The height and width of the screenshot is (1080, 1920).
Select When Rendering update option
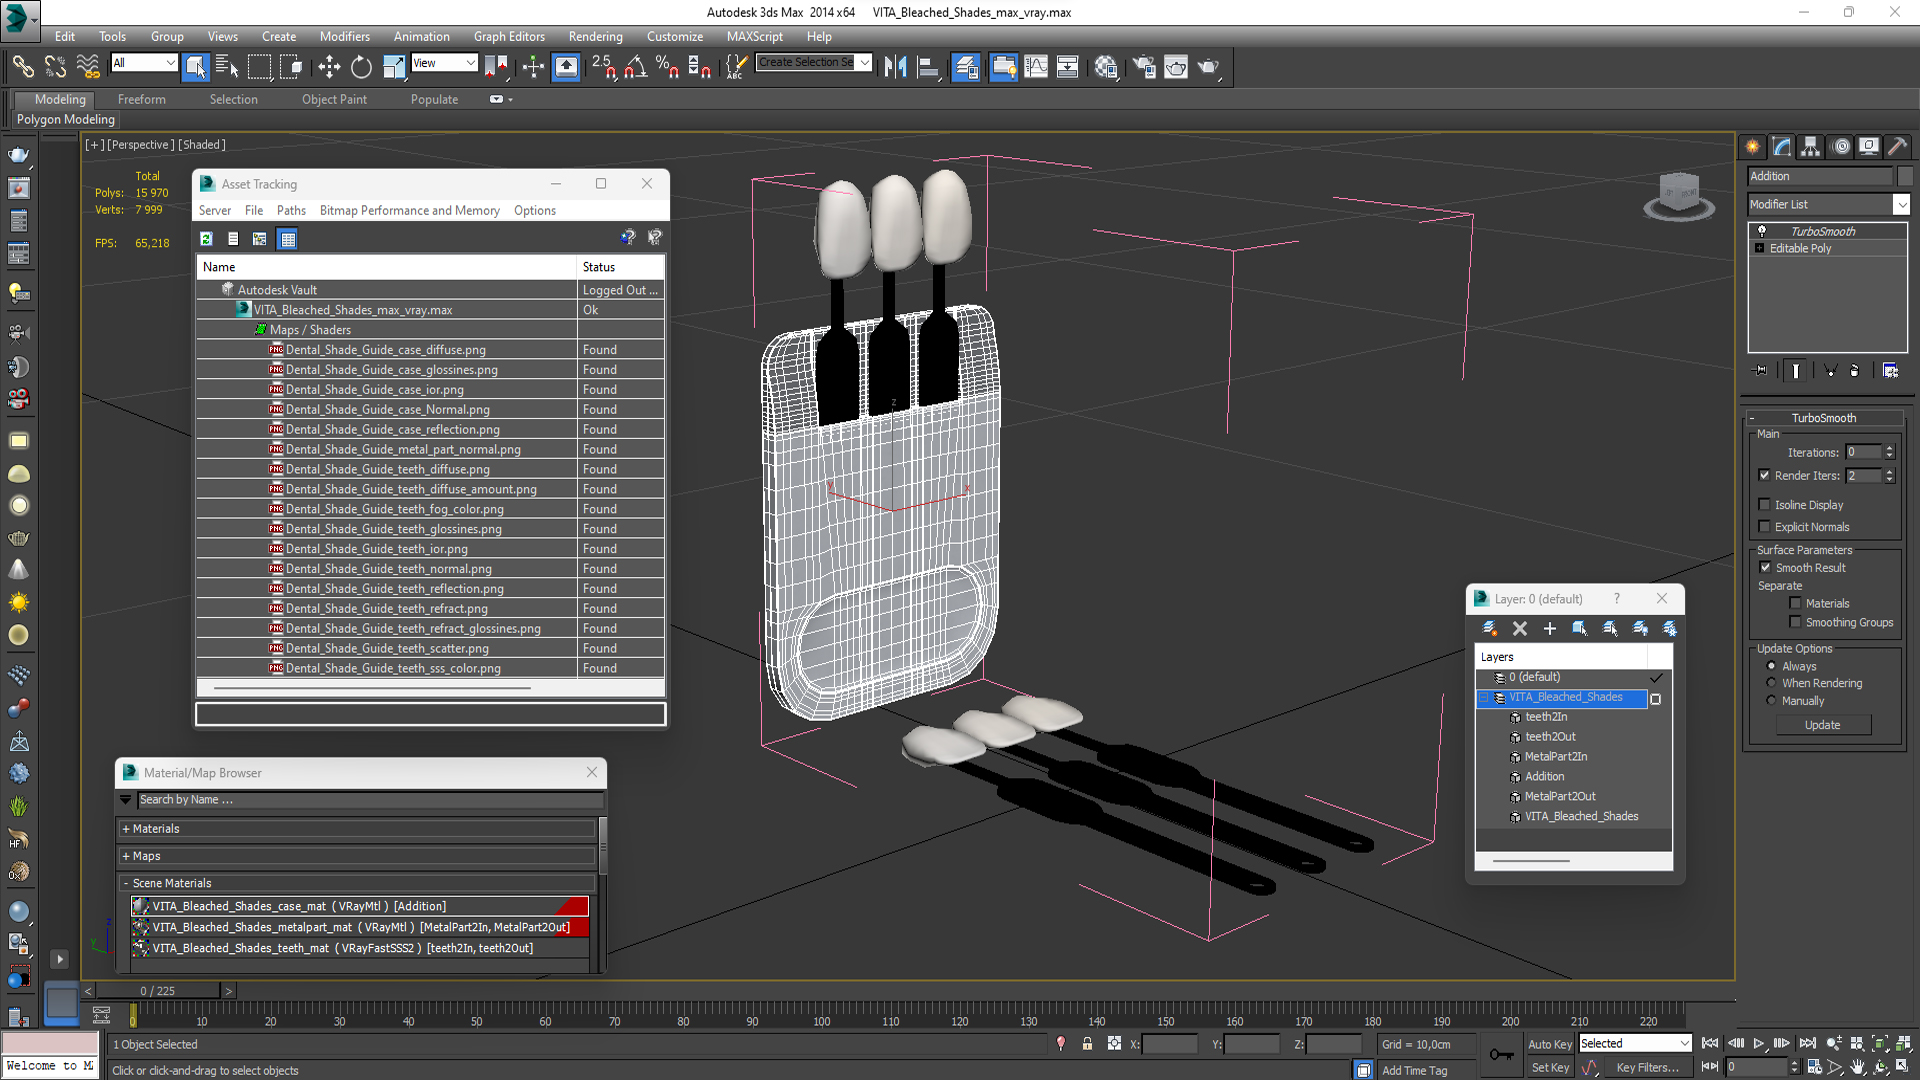1772,683
